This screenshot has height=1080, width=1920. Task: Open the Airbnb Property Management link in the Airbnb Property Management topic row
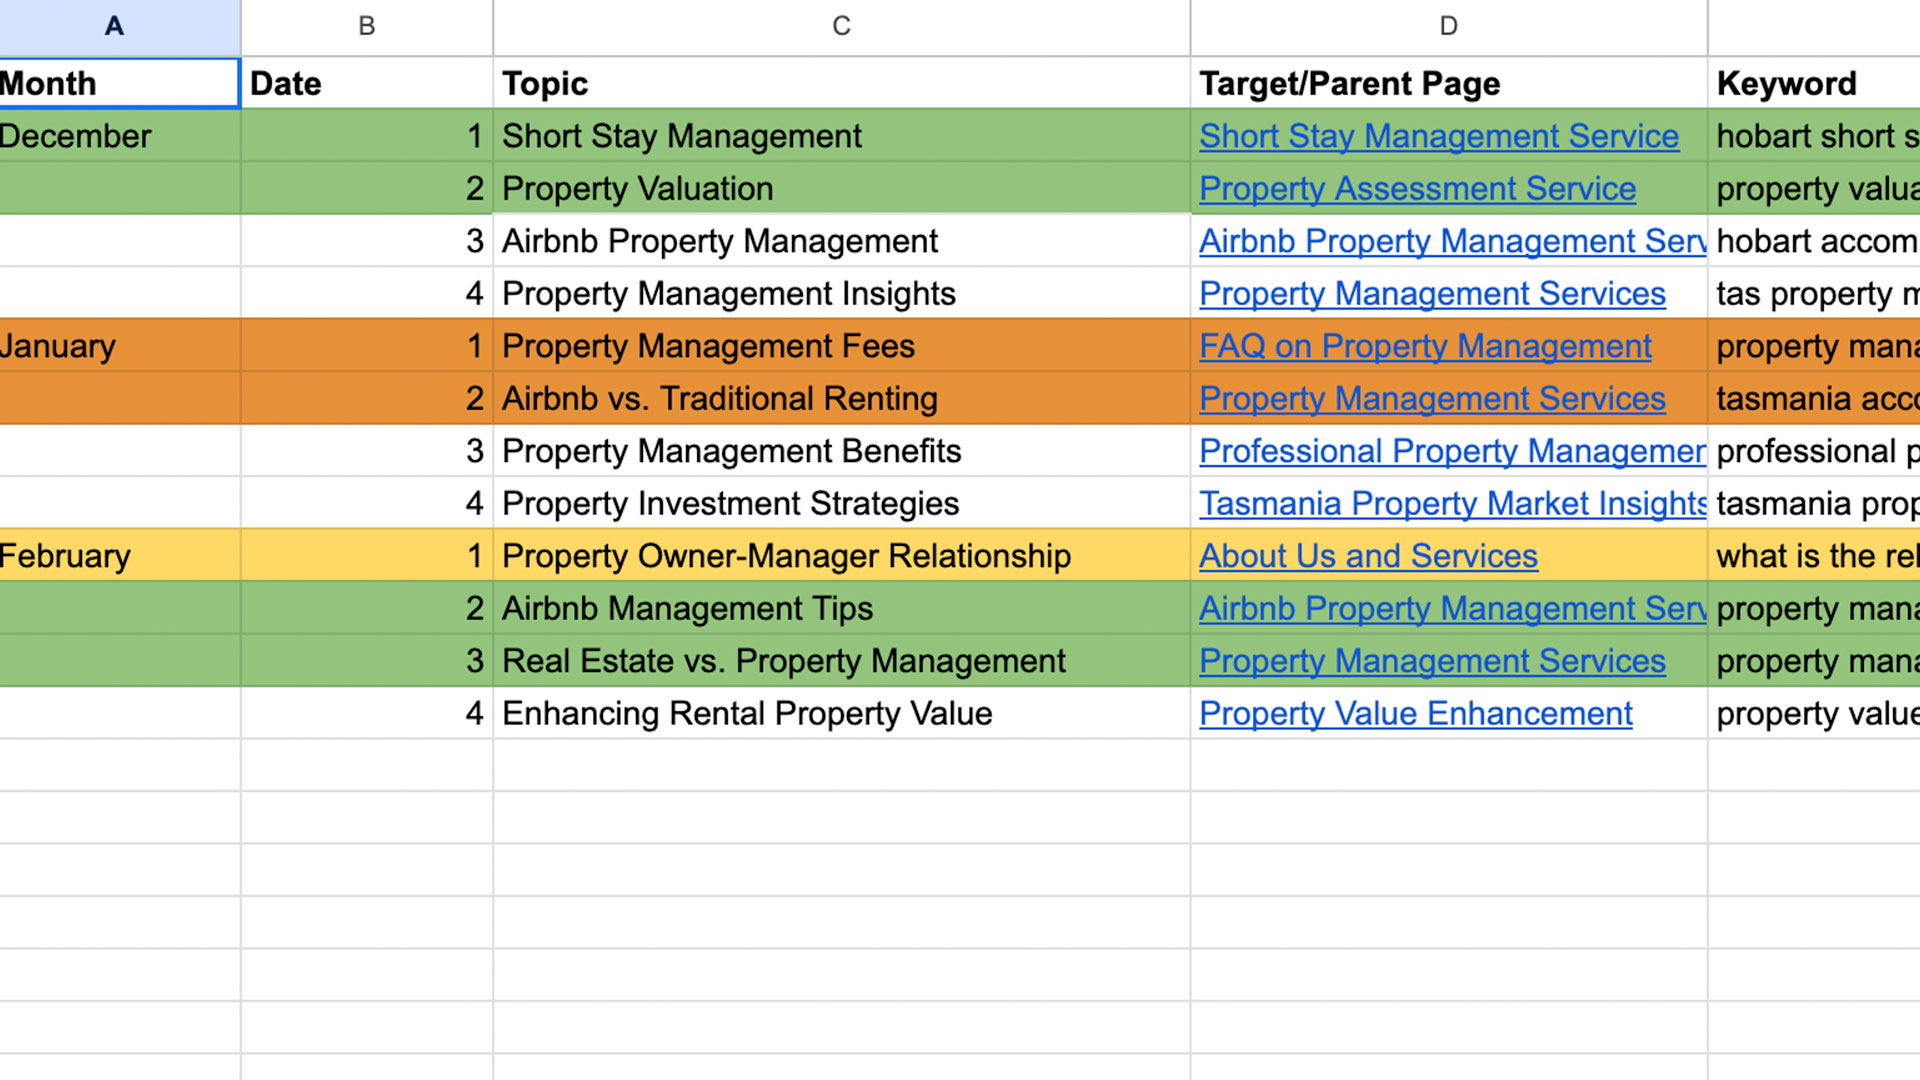1452,241
